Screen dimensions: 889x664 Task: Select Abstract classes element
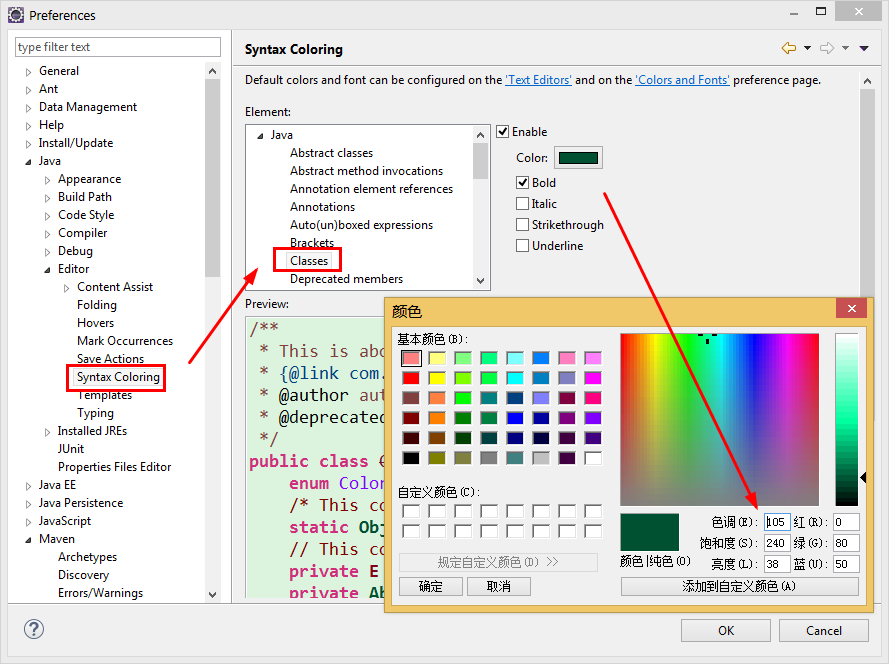click(x=332, y=153)
